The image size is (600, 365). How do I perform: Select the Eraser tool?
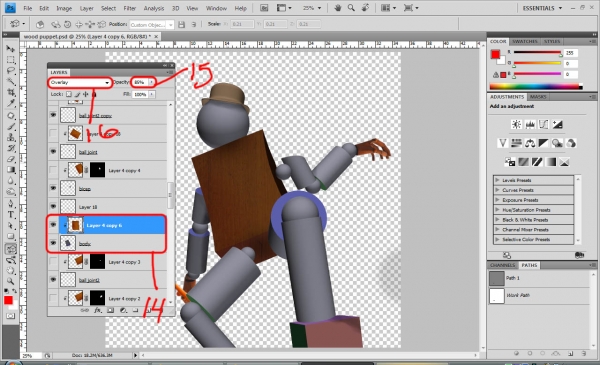(11, 159)
